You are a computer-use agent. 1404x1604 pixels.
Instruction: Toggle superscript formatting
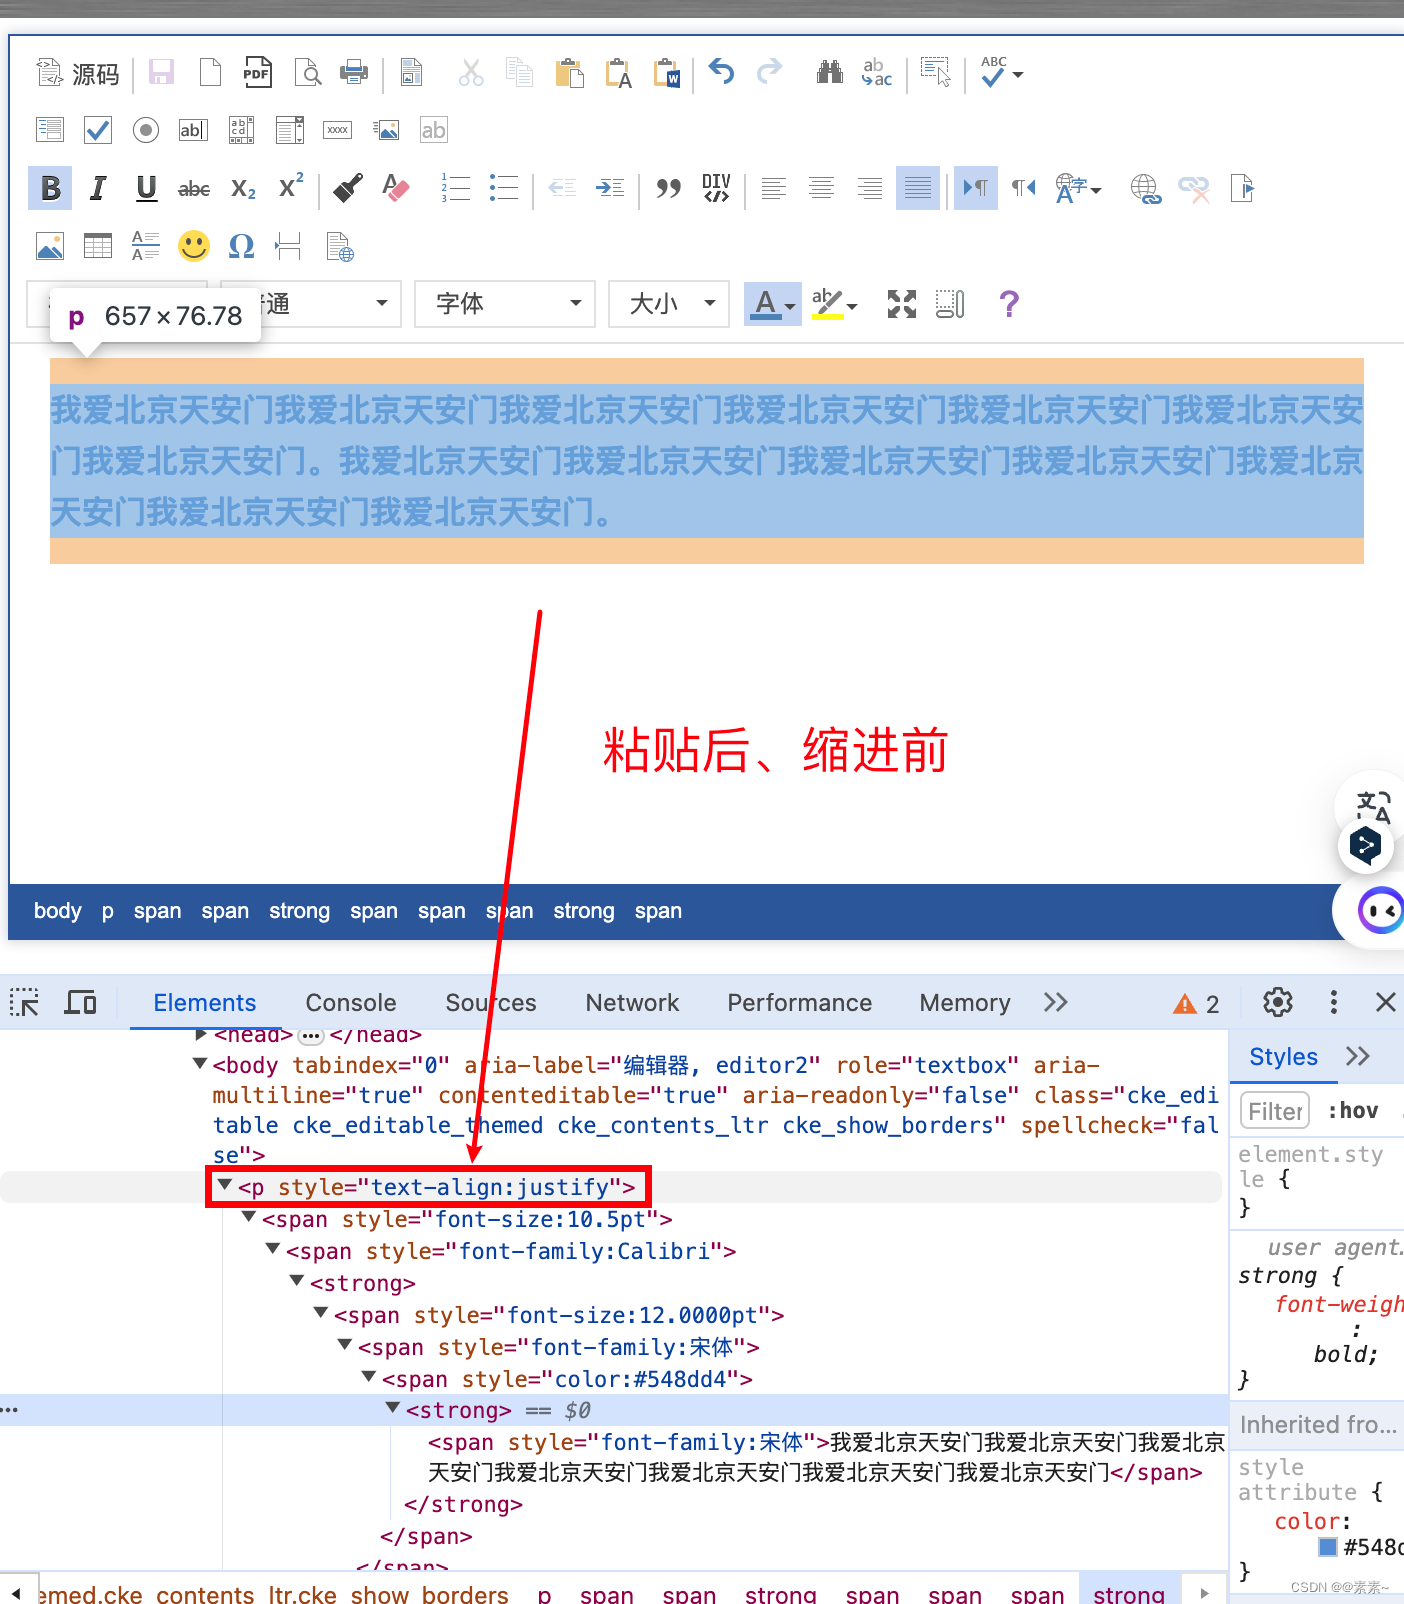(291, 187)
